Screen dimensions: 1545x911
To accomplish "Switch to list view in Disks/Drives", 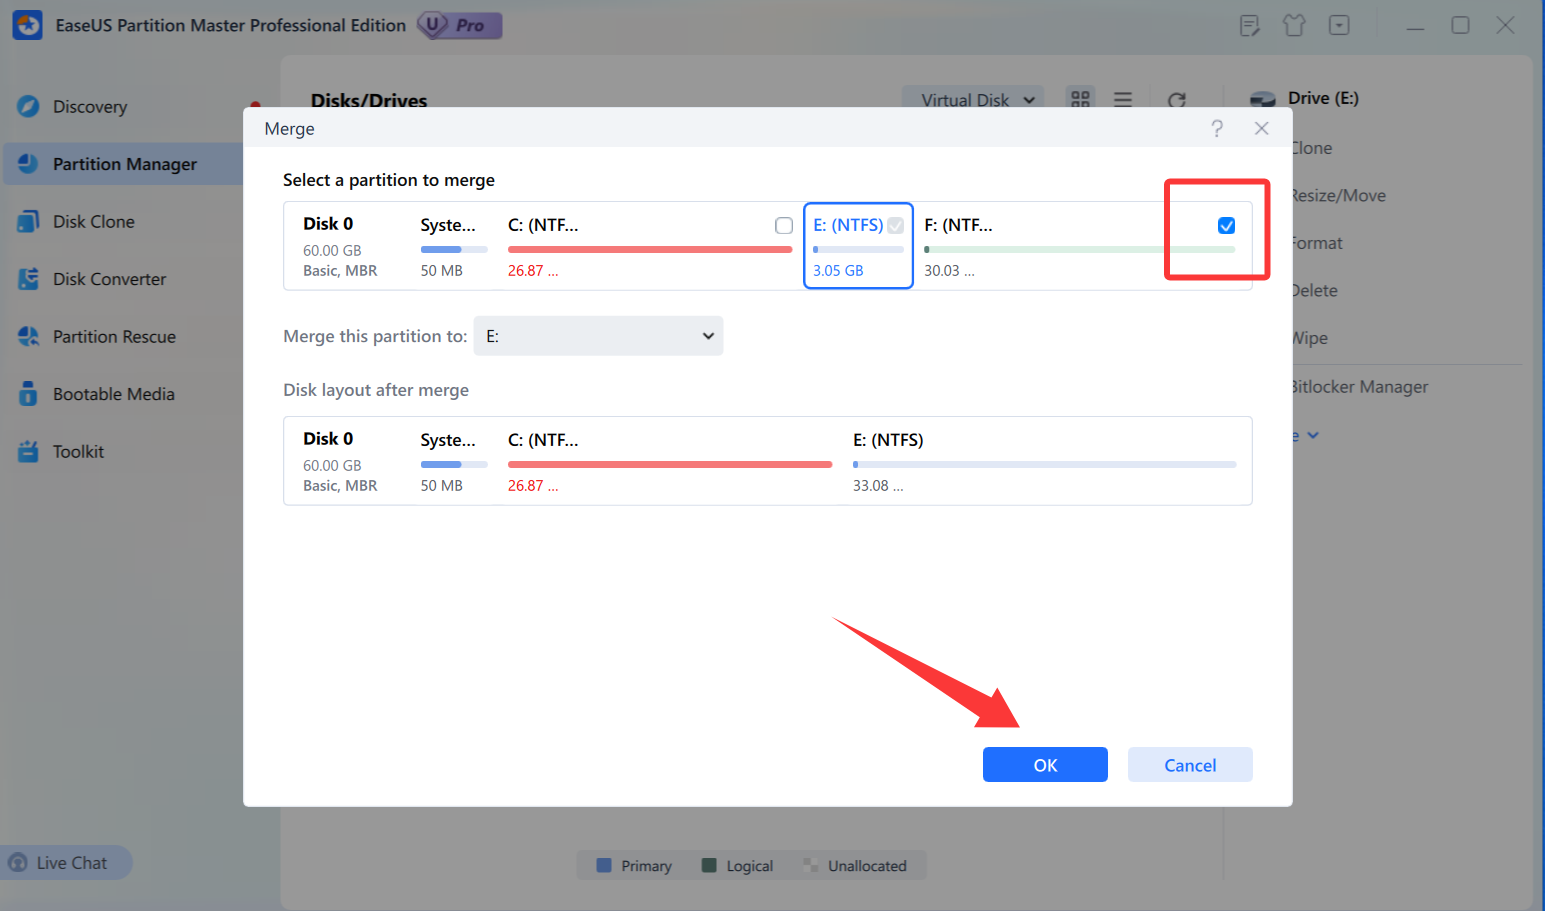I will [1123, 99].
